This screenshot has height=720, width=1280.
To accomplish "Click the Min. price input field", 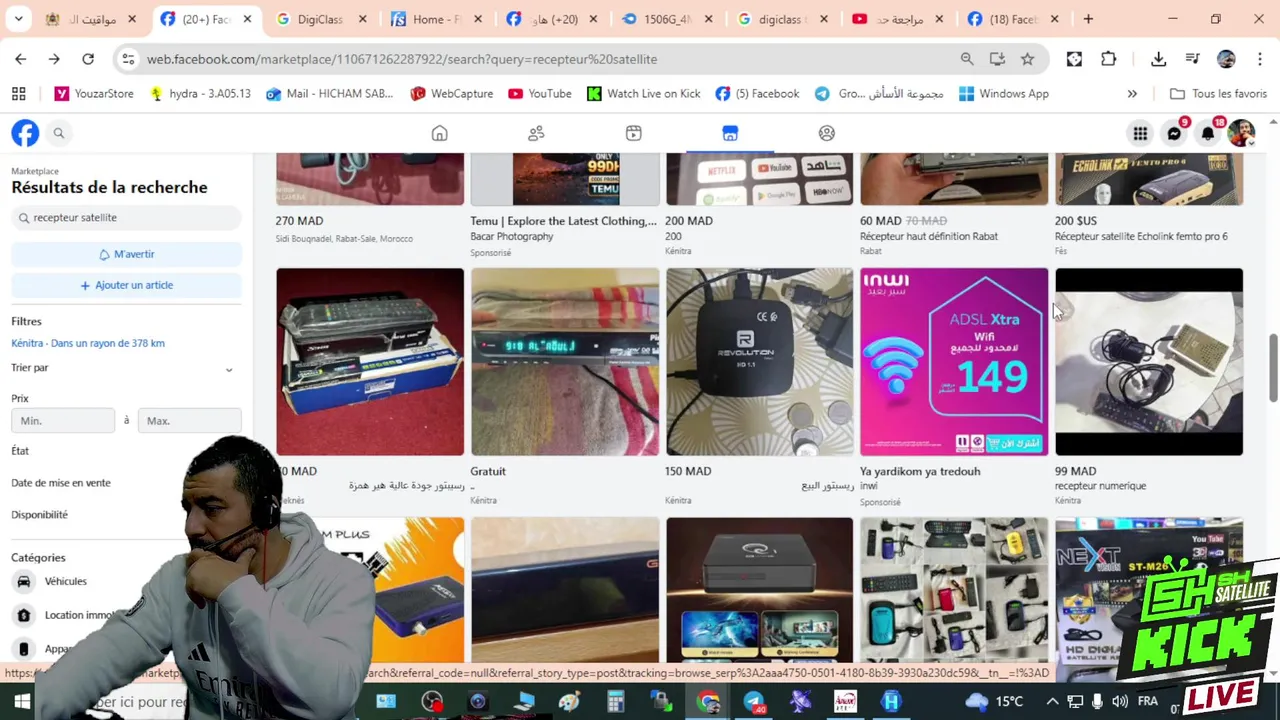I will (x=63, y=421).
